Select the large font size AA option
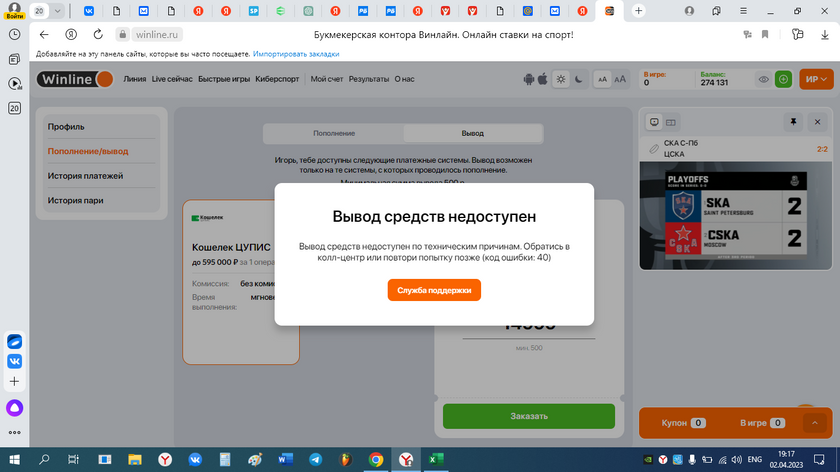The height and width of the screenshot is (472, 840). point(620,79)
